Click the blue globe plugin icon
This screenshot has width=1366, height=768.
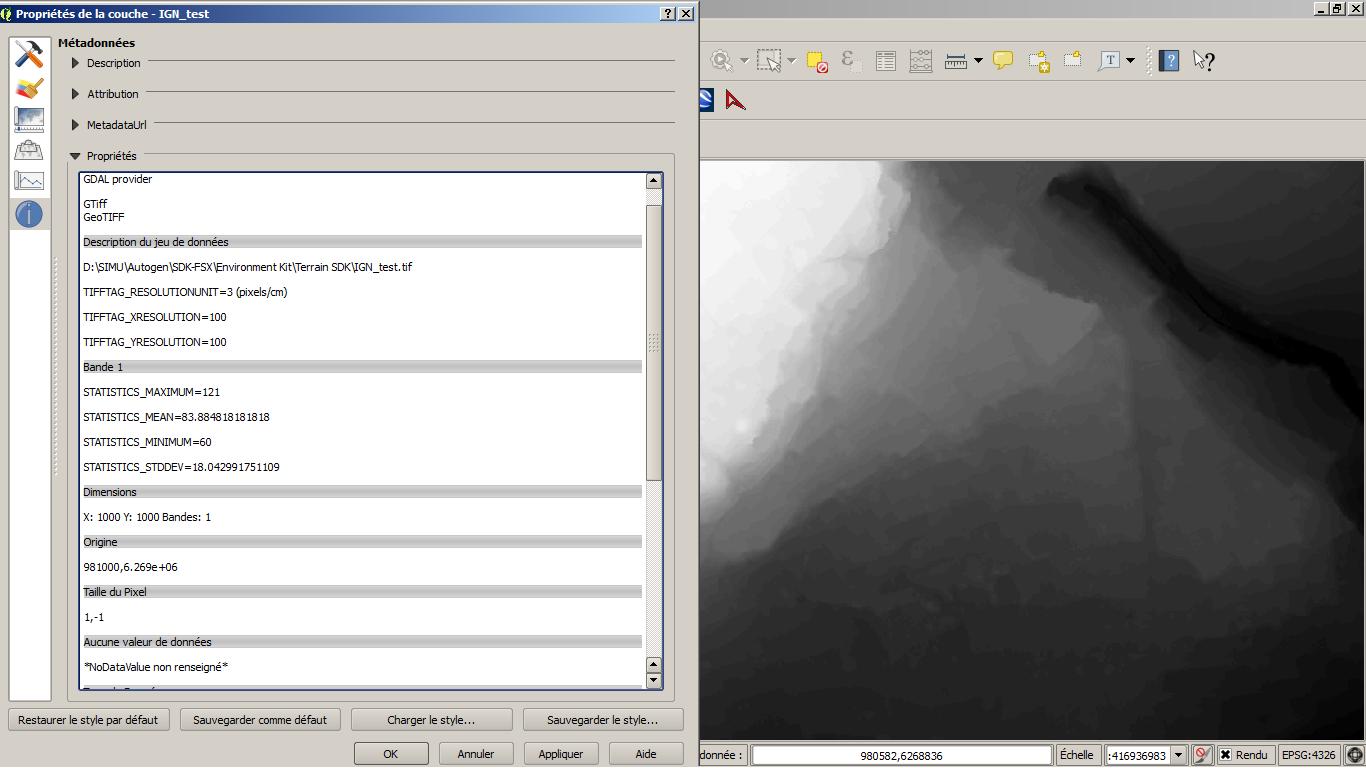click(706, 100)
